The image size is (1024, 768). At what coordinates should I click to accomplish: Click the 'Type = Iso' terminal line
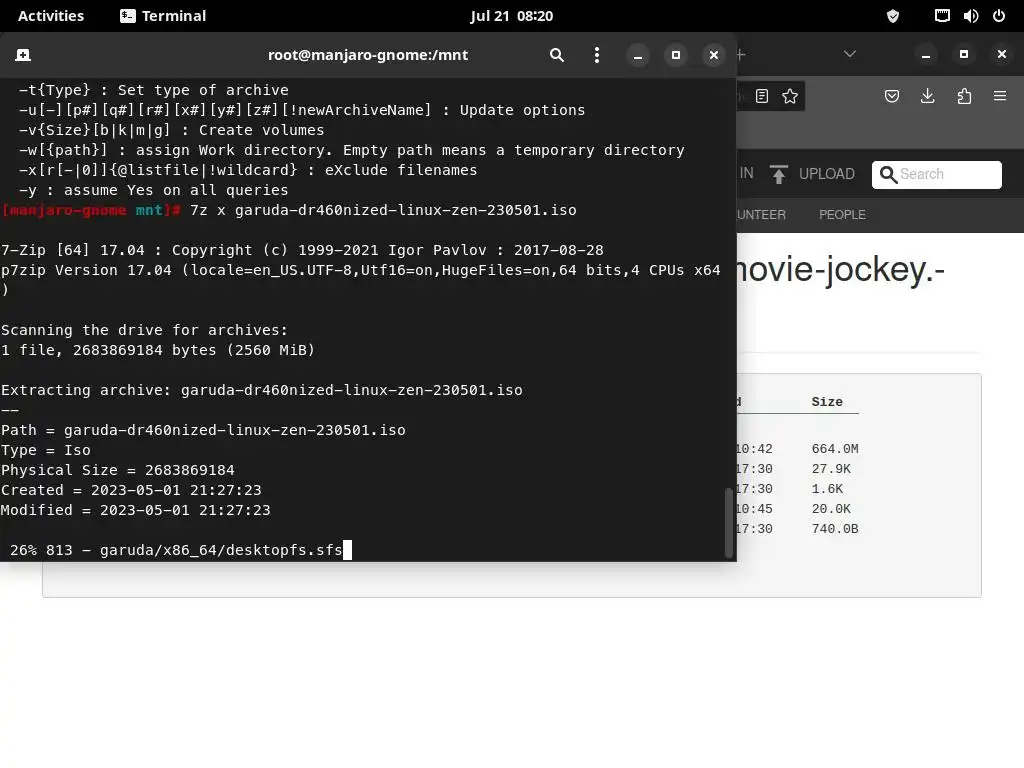click(46, 450)
